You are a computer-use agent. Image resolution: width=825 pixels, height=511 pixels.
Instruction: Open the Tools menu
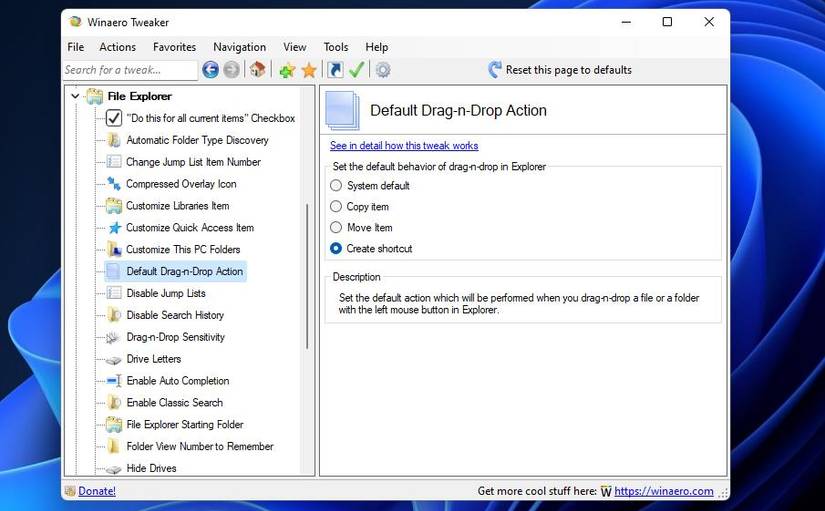(336, 47)
